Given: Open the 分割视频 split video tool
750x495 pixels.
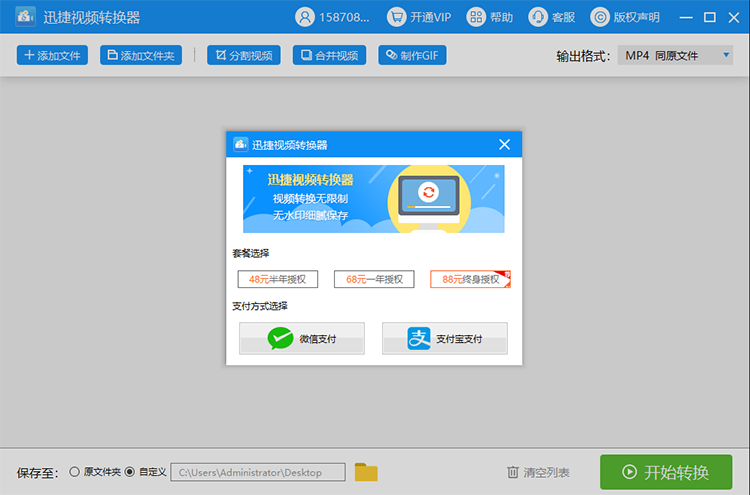Looking at the screenshot, I should (243, 55).
